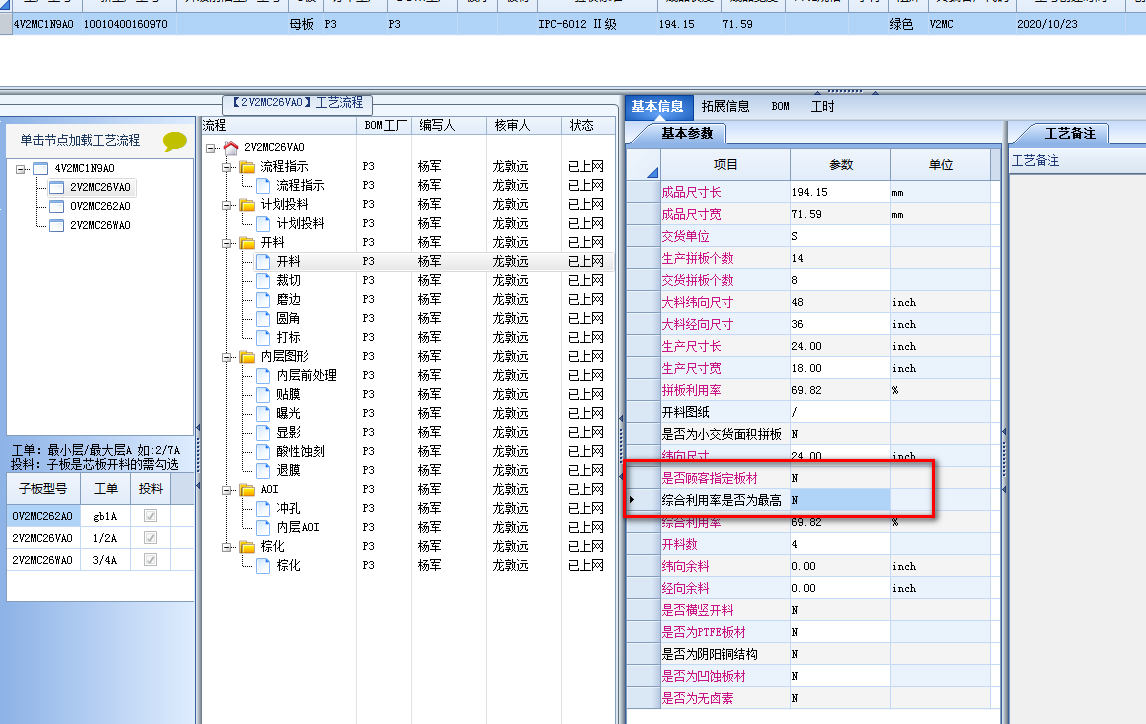Click the 项目 column header
The height and width of the screenshot is (724, 1146).
click(x=725, y=165)
